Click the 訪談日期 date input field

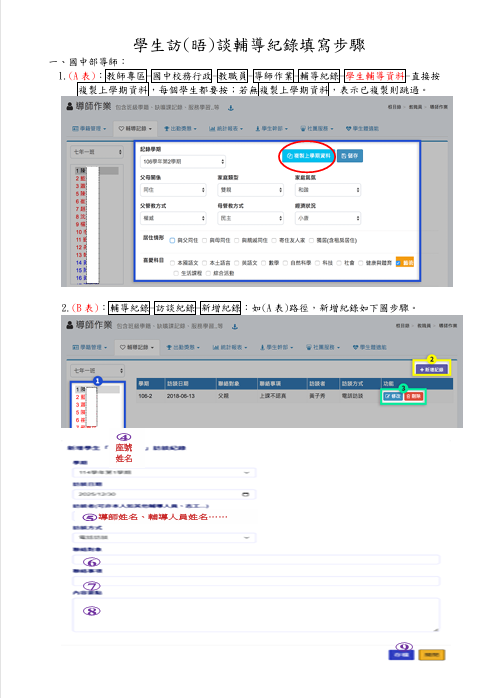(164, 495)
